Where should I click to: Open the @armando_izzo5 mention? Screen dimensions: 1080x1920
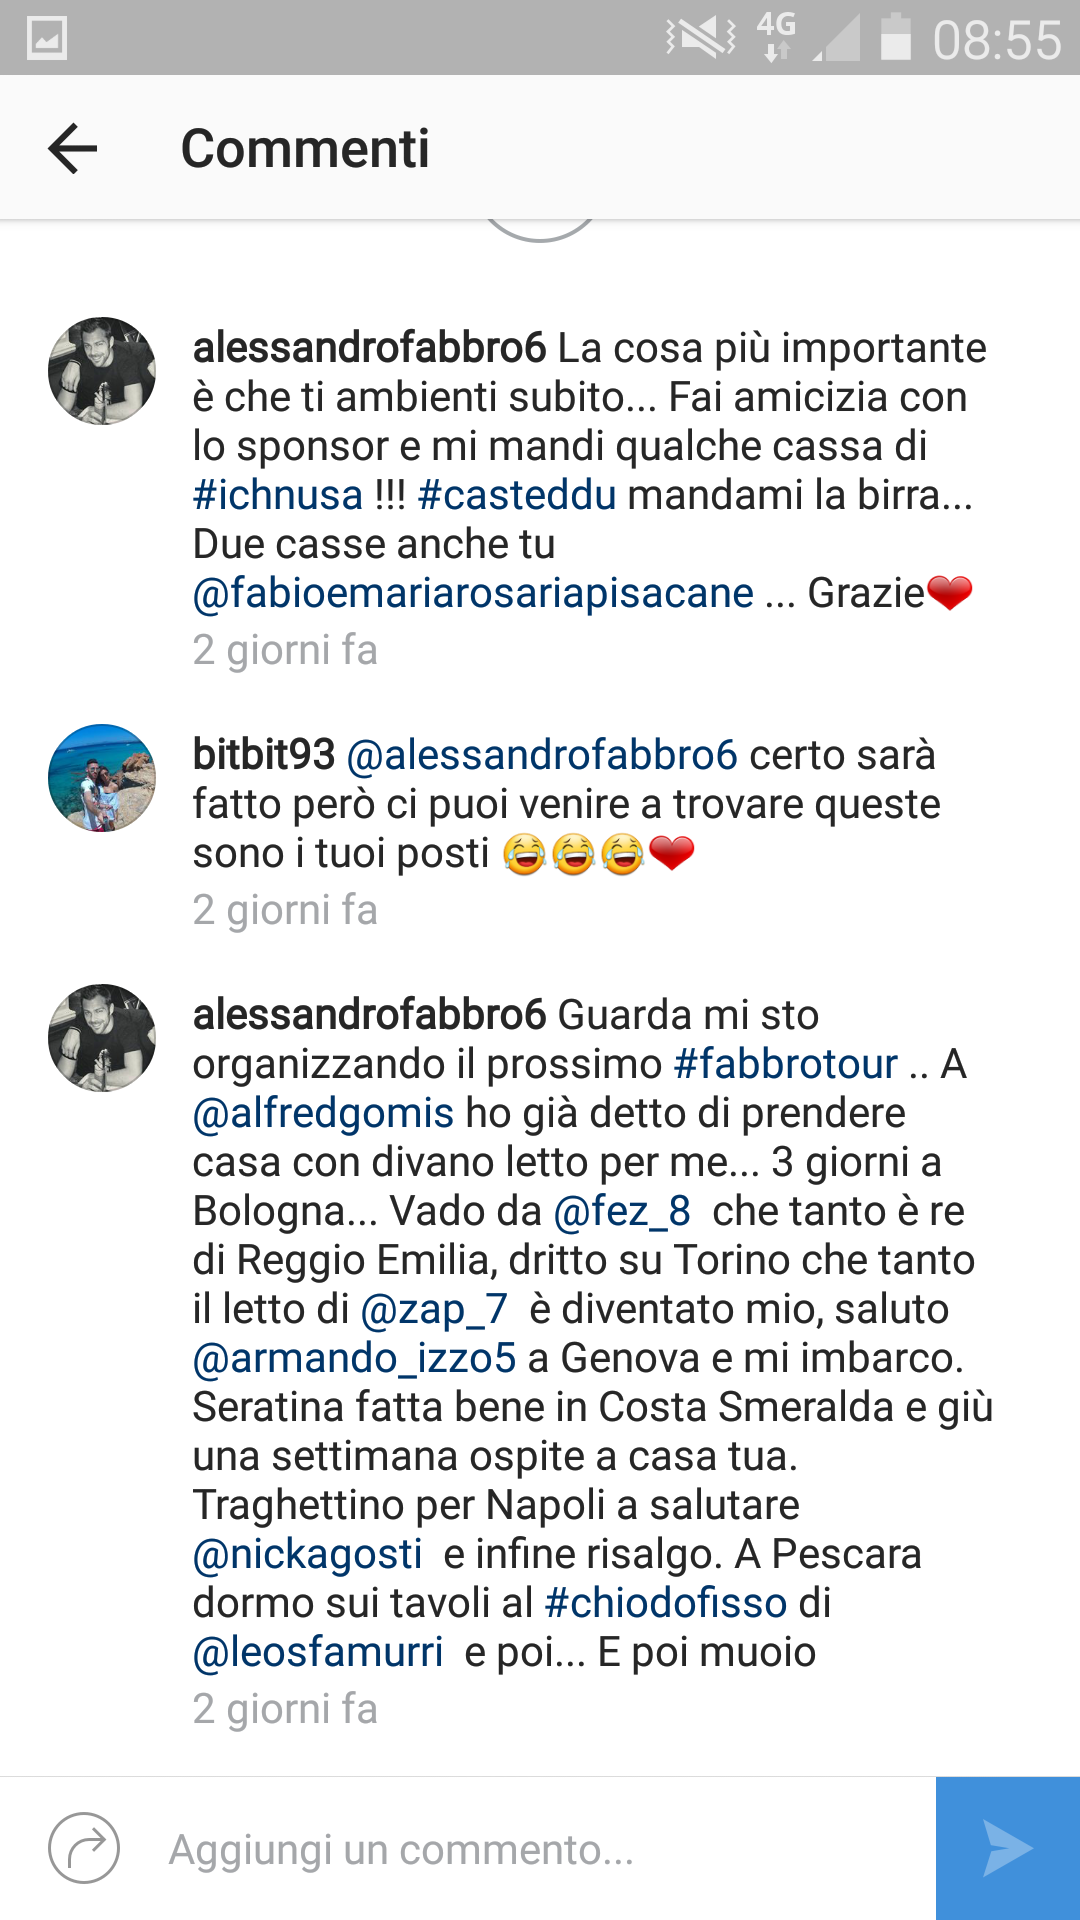(354, 1358)
